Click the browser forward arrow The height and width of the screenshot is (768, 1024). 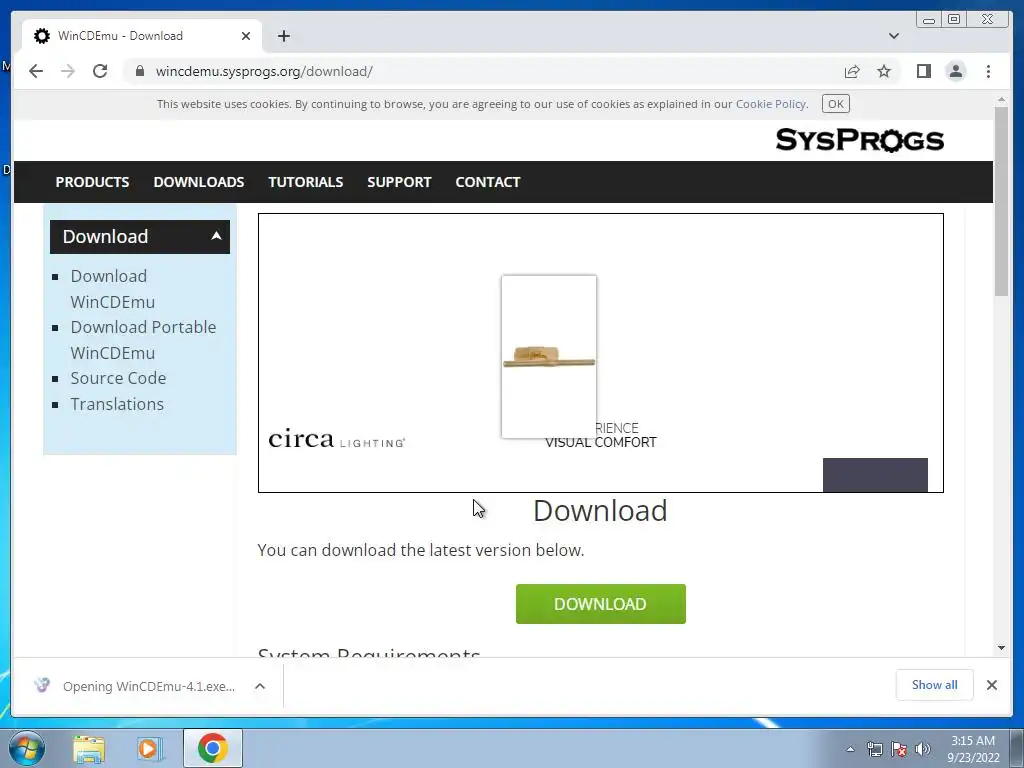(x=68, y=71)
